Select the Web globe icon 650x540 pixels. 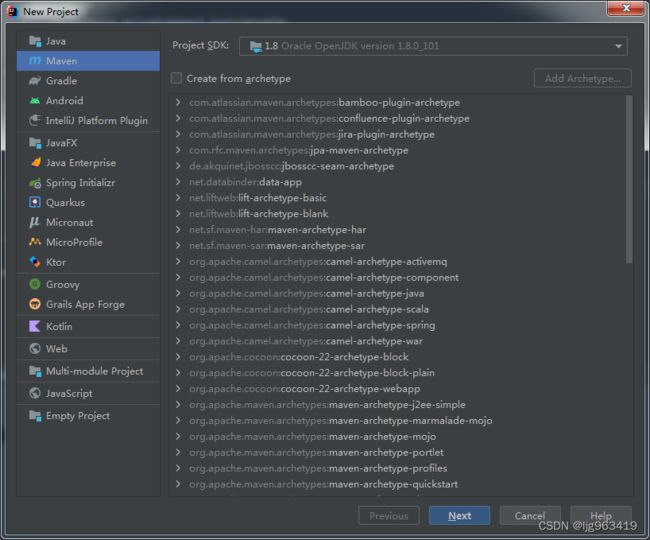(x=35, y=349)
